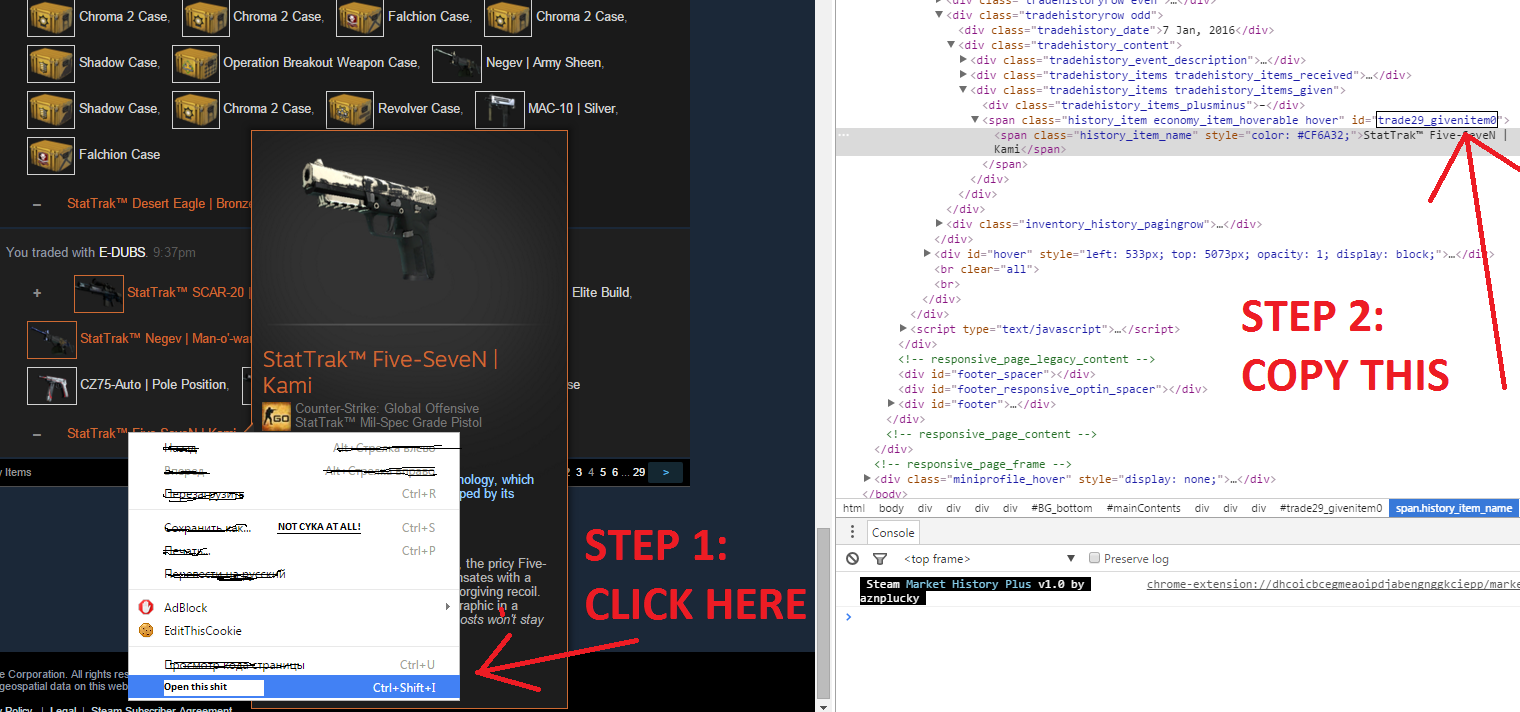This screenshot has width=1520, height=712.
Task: Expand the miniprofile_hover div node
Action: [x=867, y=479]
